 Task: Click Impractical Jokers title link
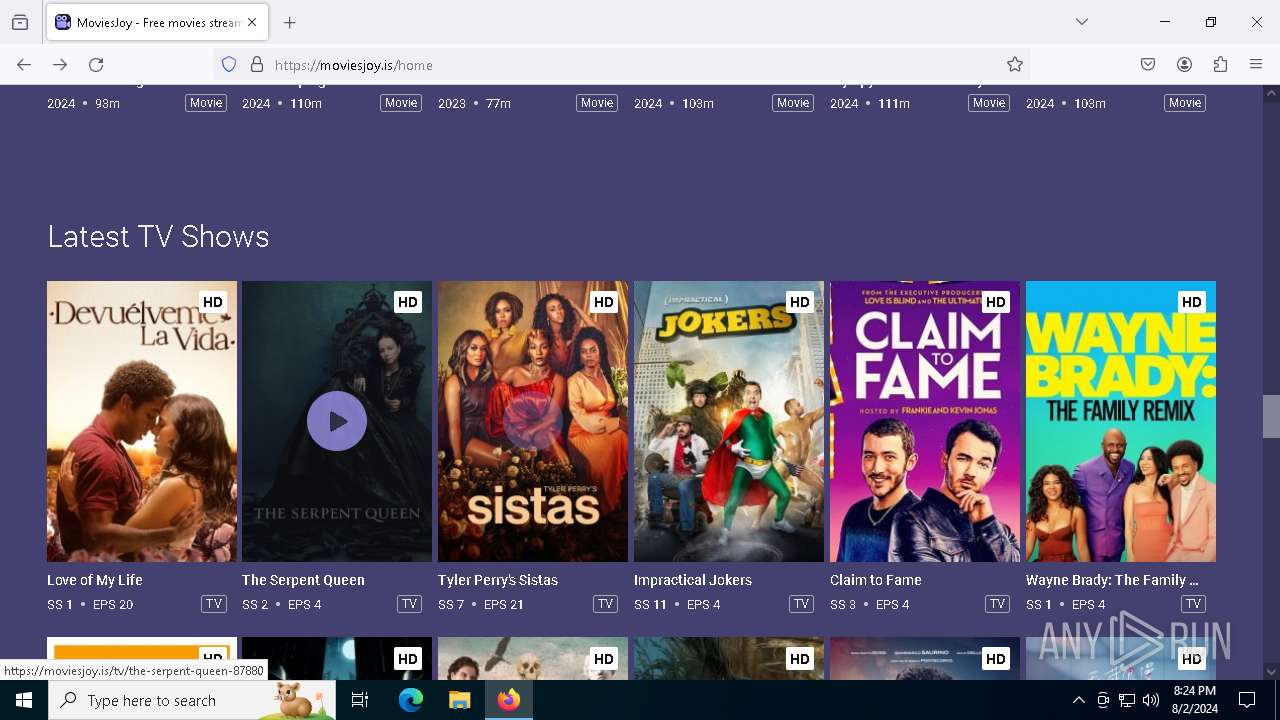click(692, 580)
